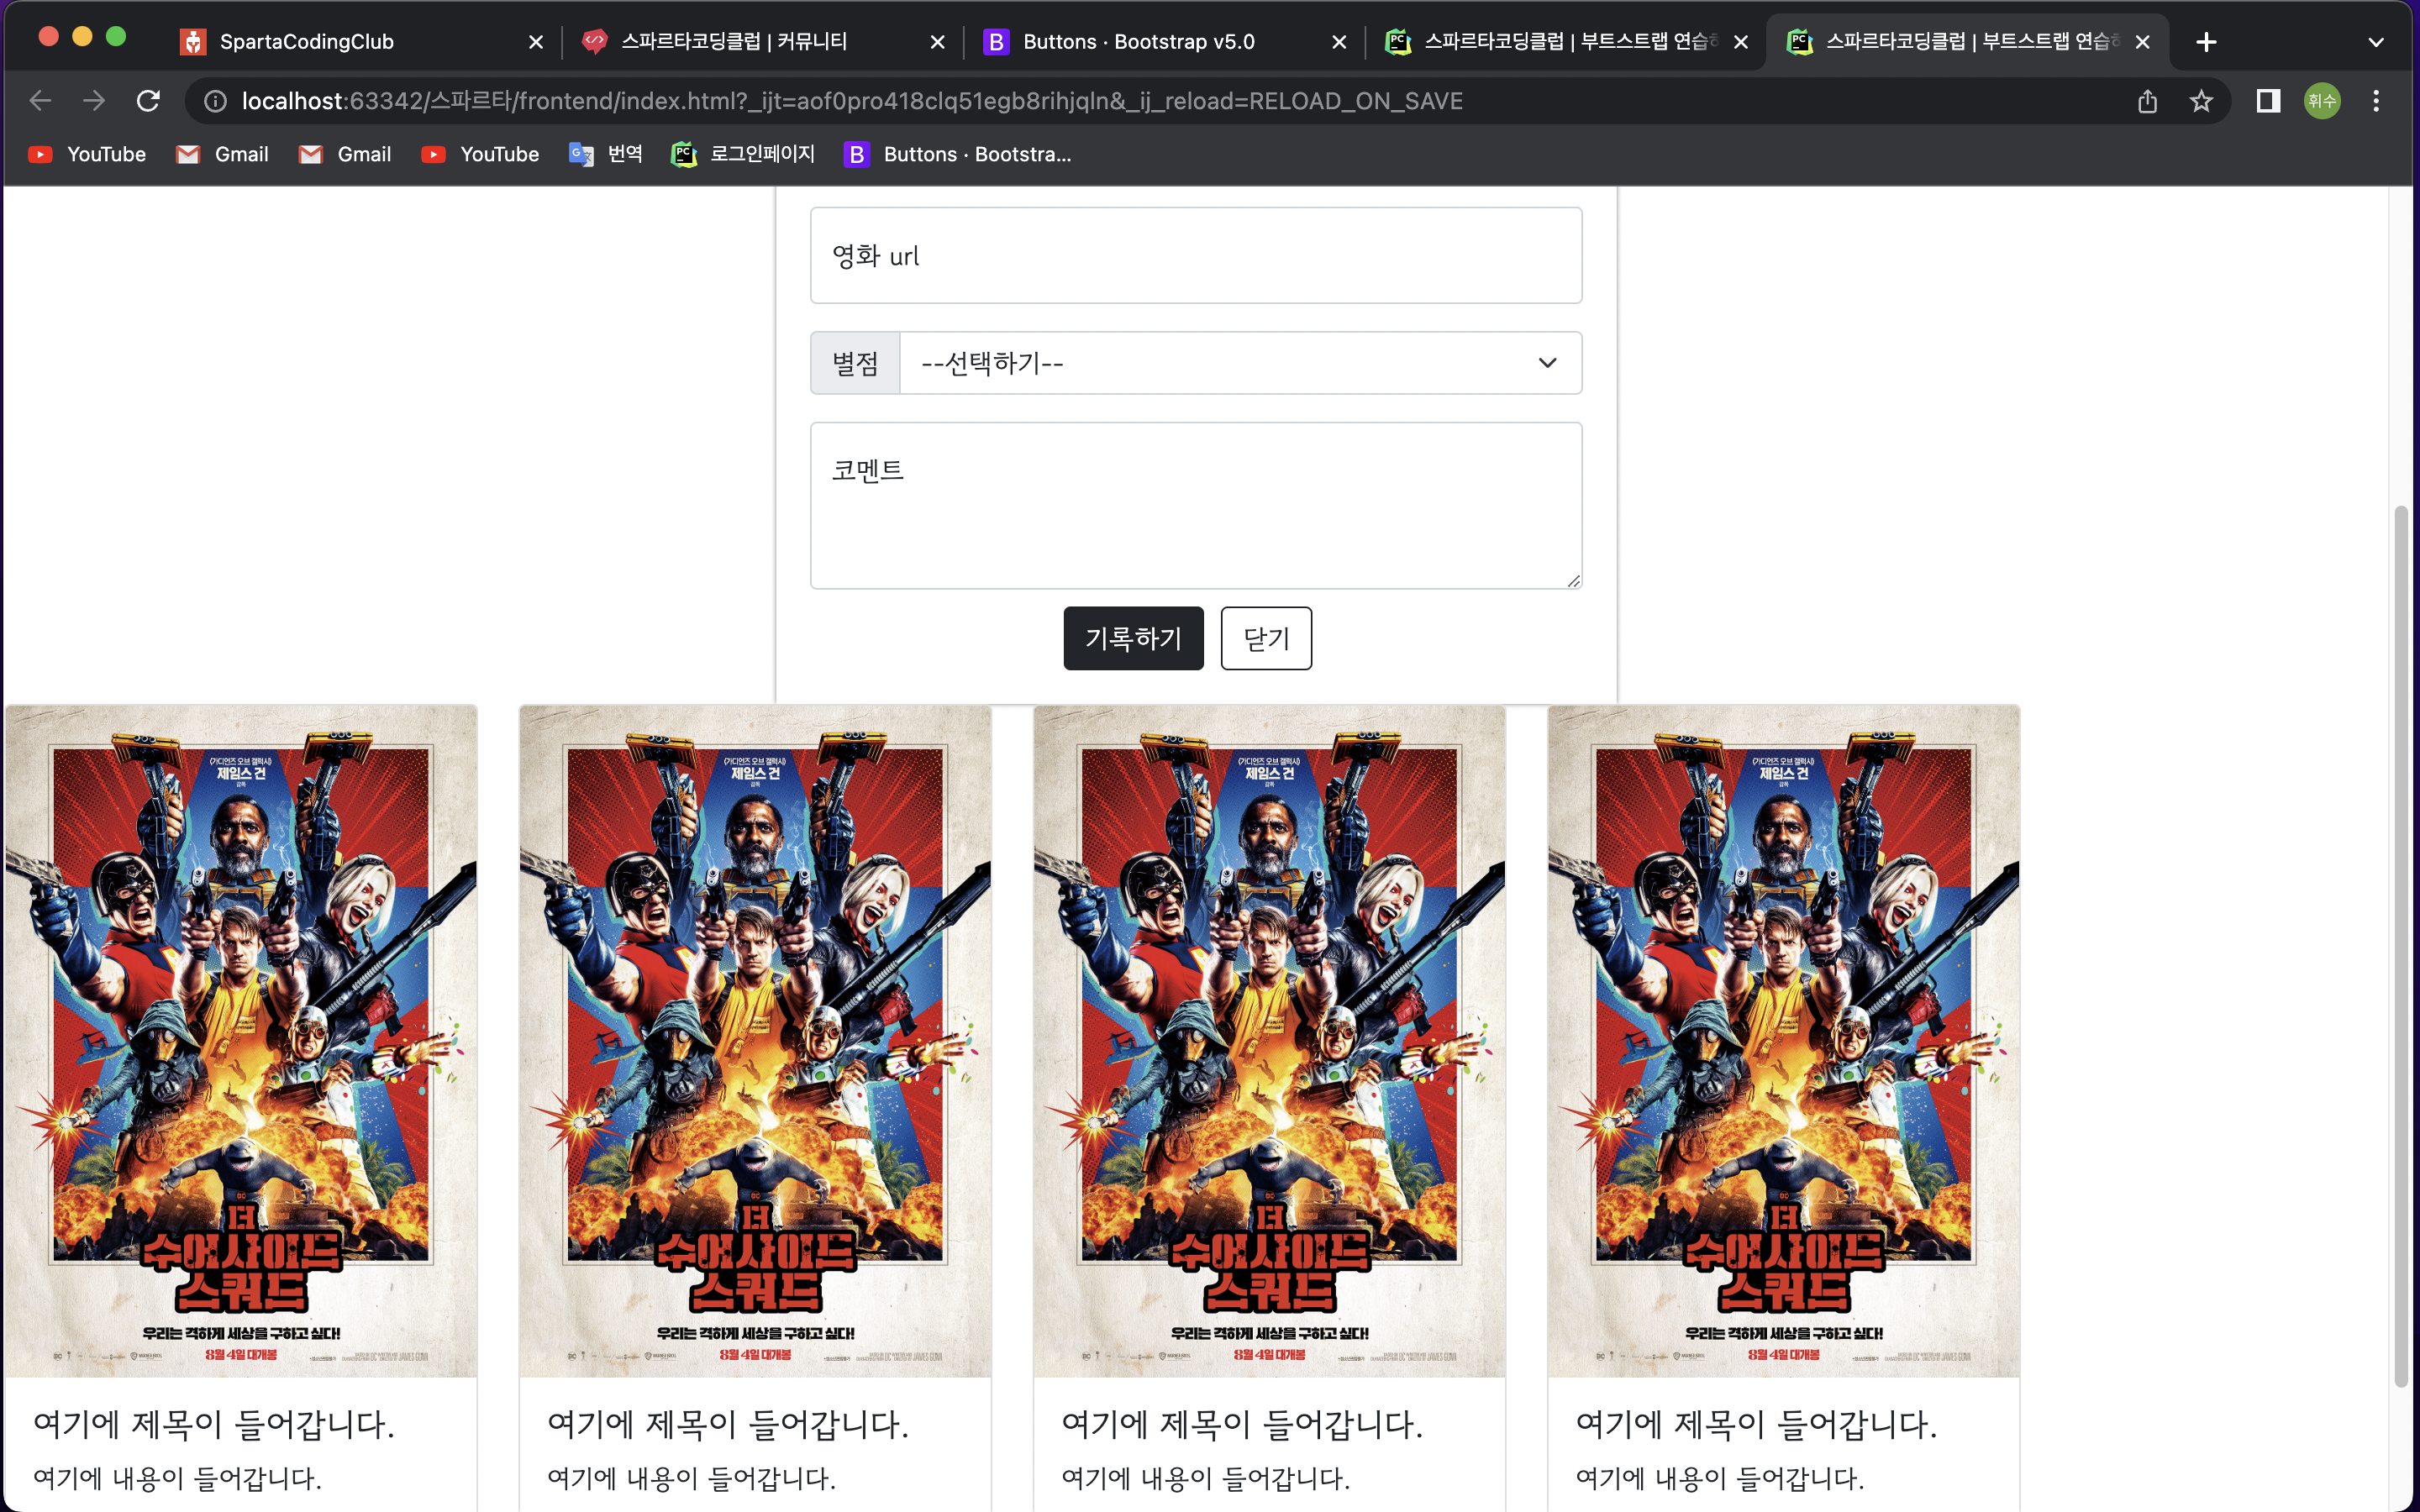Screen dimensions: 2420x1512
Task: Open the 별점 선택하기 dropdown
Action: point(1241,363)
